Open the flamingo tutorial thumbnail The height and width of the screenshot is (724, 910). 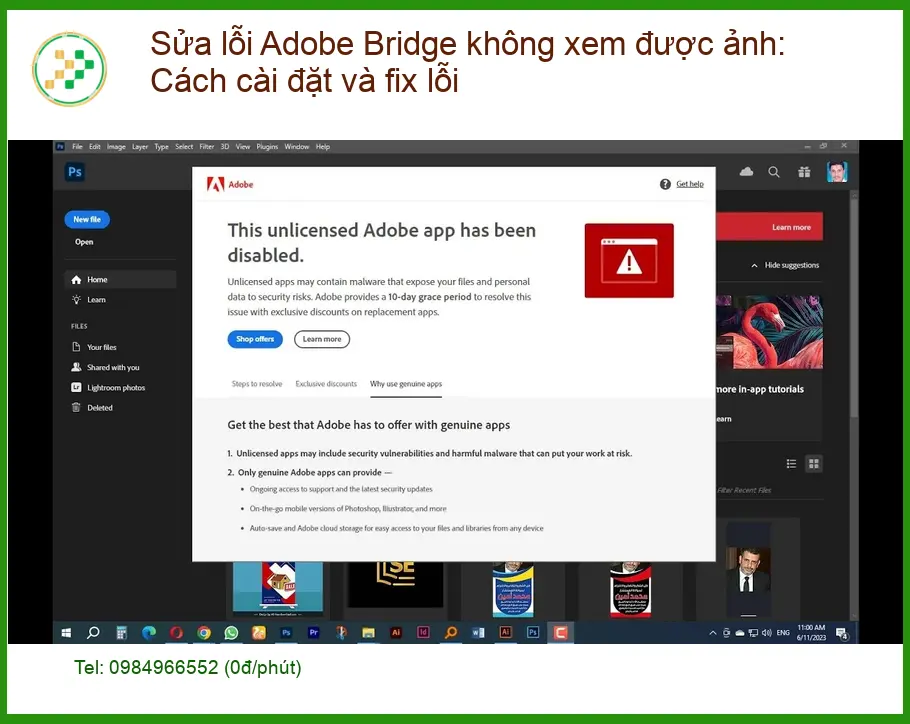(x=769, y=332)
